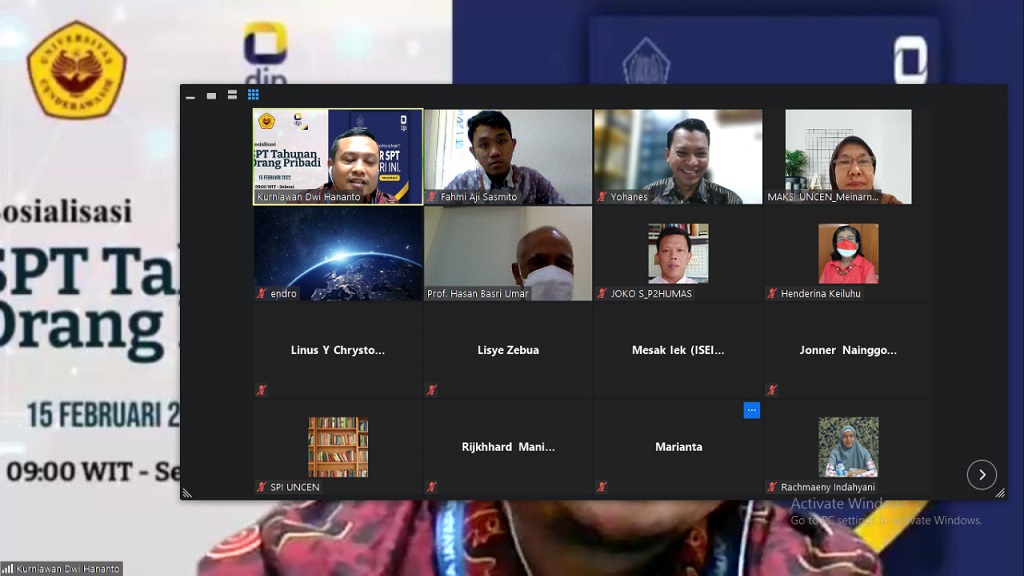Click muted mic icon on SPI UNCEN
The image size is (1024, 576).
point(262,487)
